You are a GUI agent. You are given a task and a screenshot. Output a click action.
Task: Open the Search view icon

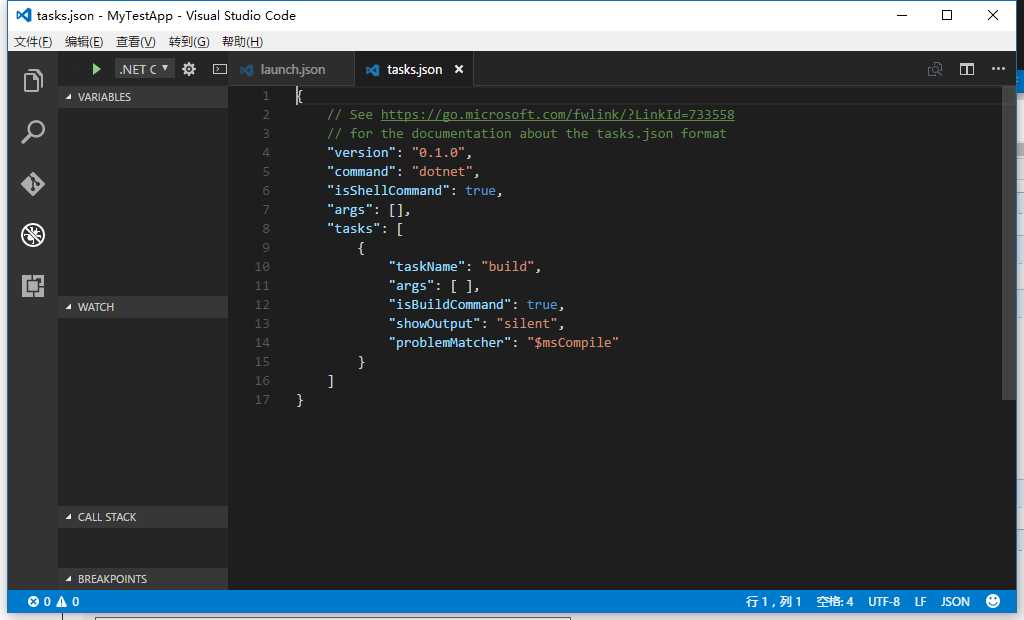[x=33, y=132]
